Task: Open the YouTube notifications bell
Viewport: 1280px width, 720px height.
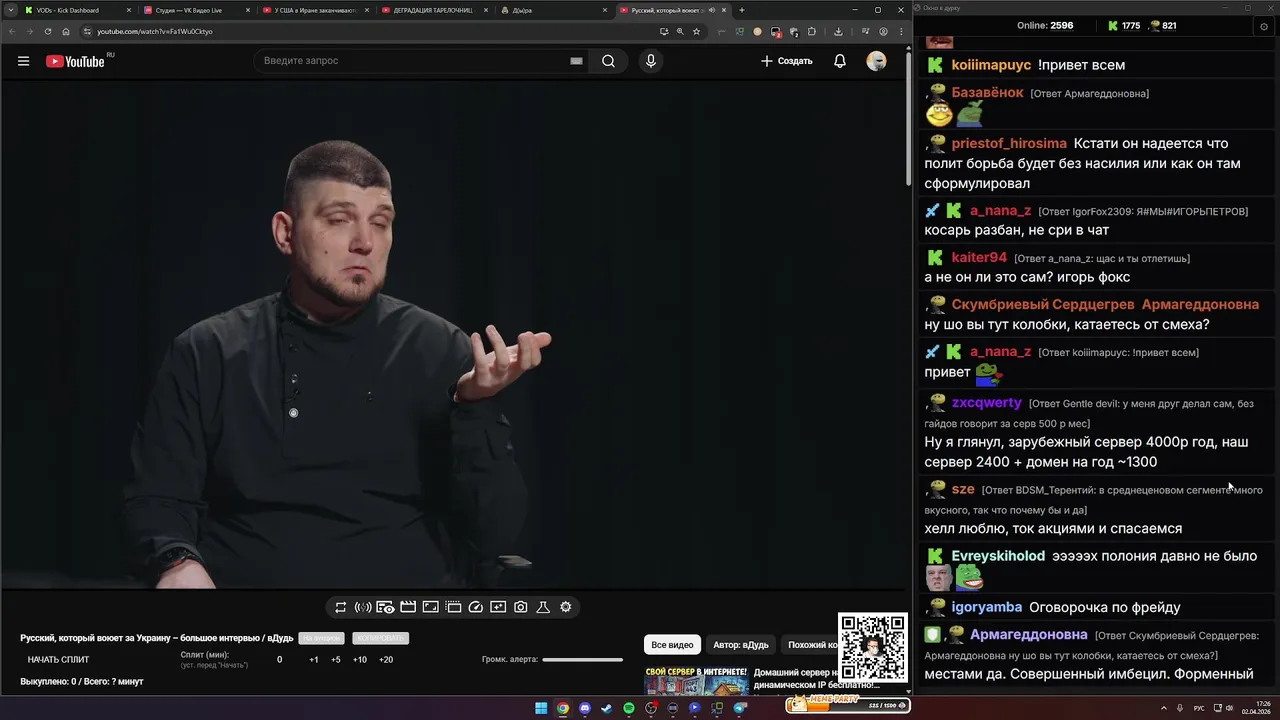Action: 840,61
